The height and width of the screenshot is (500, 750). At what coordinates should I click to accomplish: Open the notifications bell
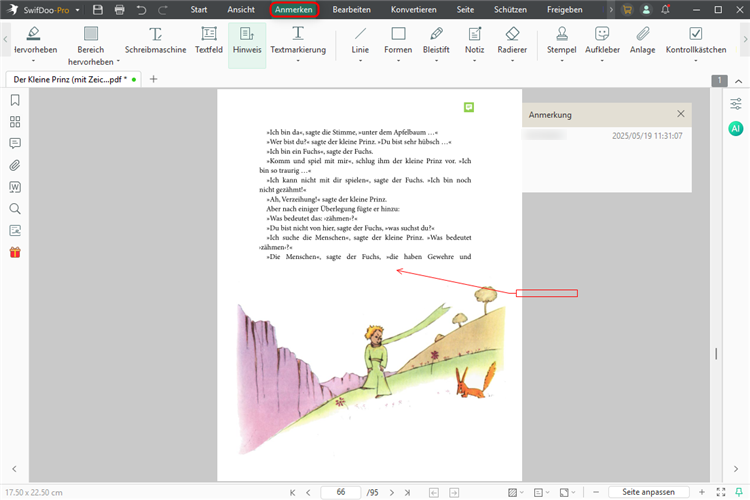click(665, 10)
